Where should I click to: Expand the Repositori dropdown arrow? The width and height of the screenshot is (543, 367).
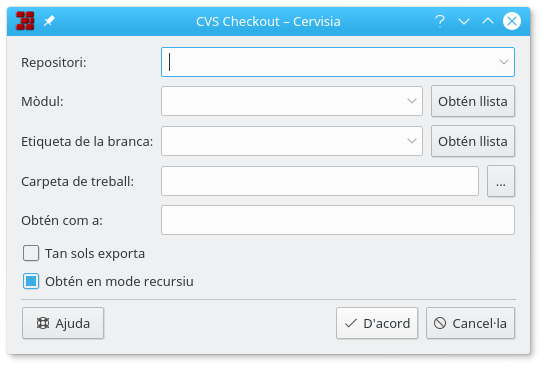[x=504, y=62]
